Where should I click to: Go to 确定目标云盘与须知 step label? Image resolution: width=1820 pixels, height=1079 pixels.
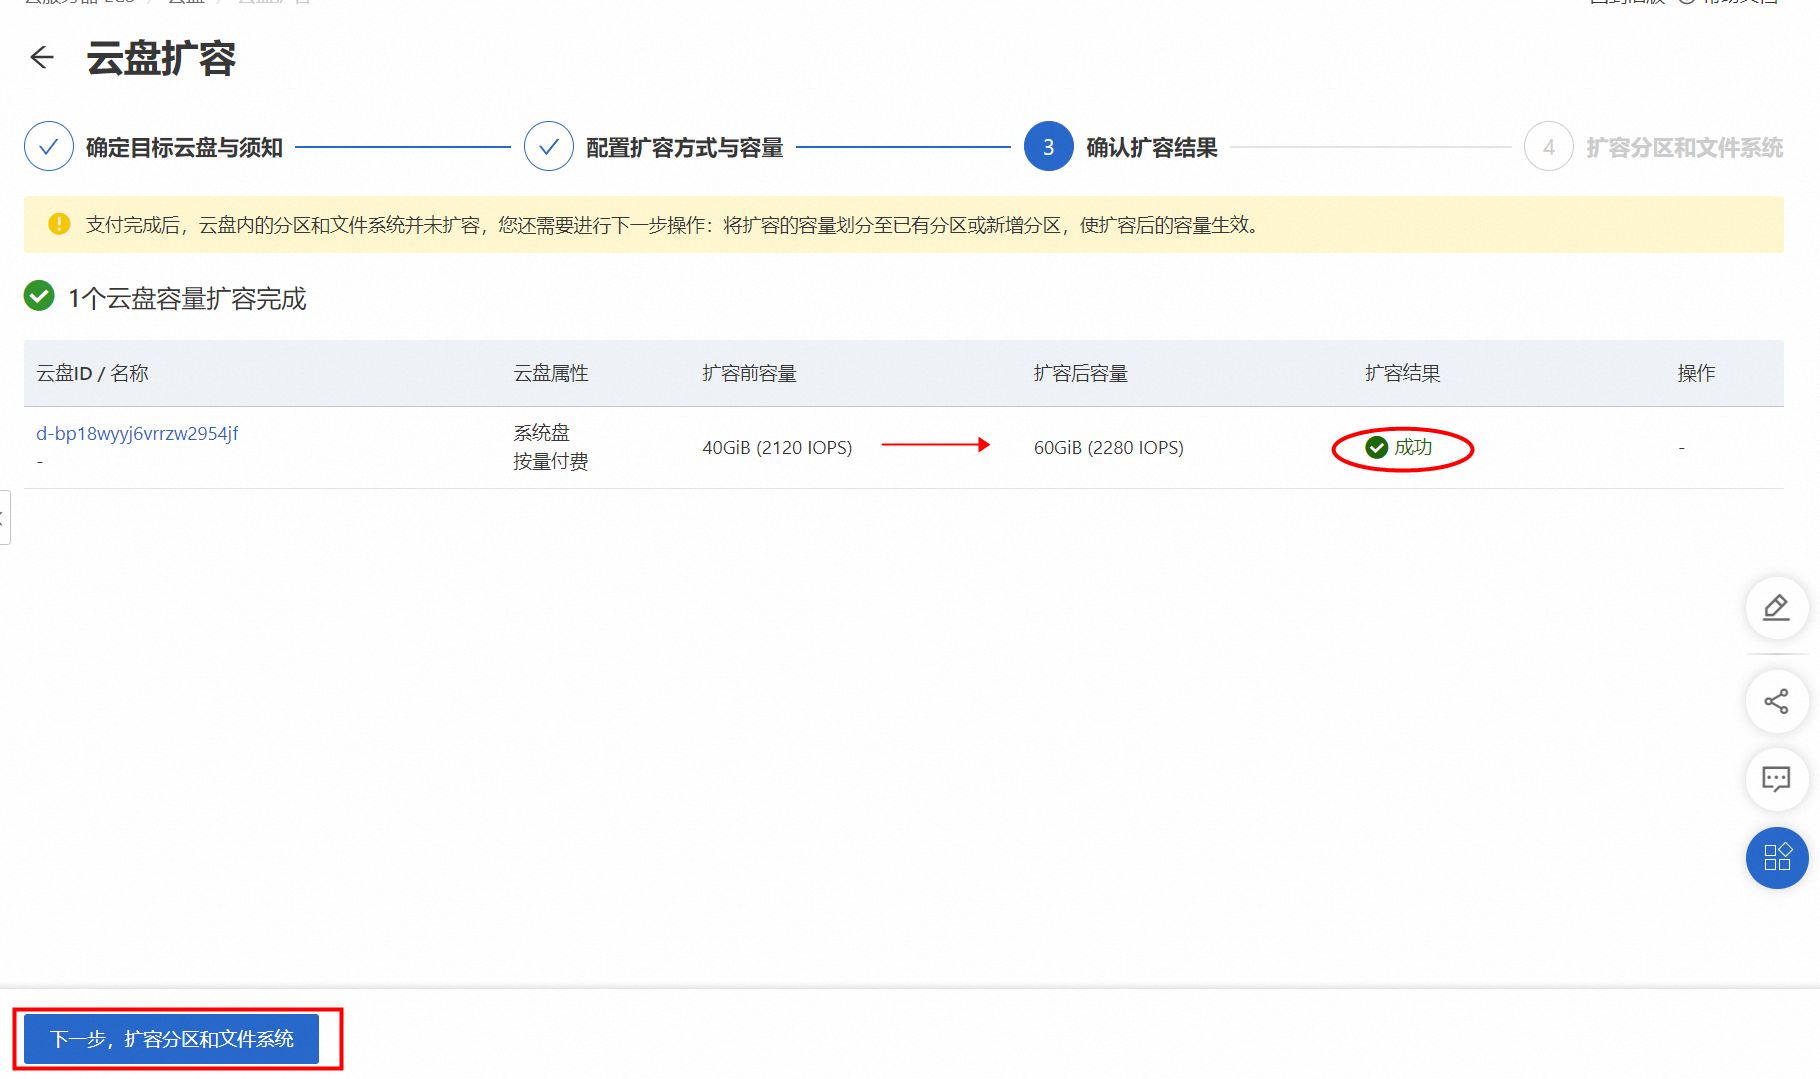click(184, 148)
